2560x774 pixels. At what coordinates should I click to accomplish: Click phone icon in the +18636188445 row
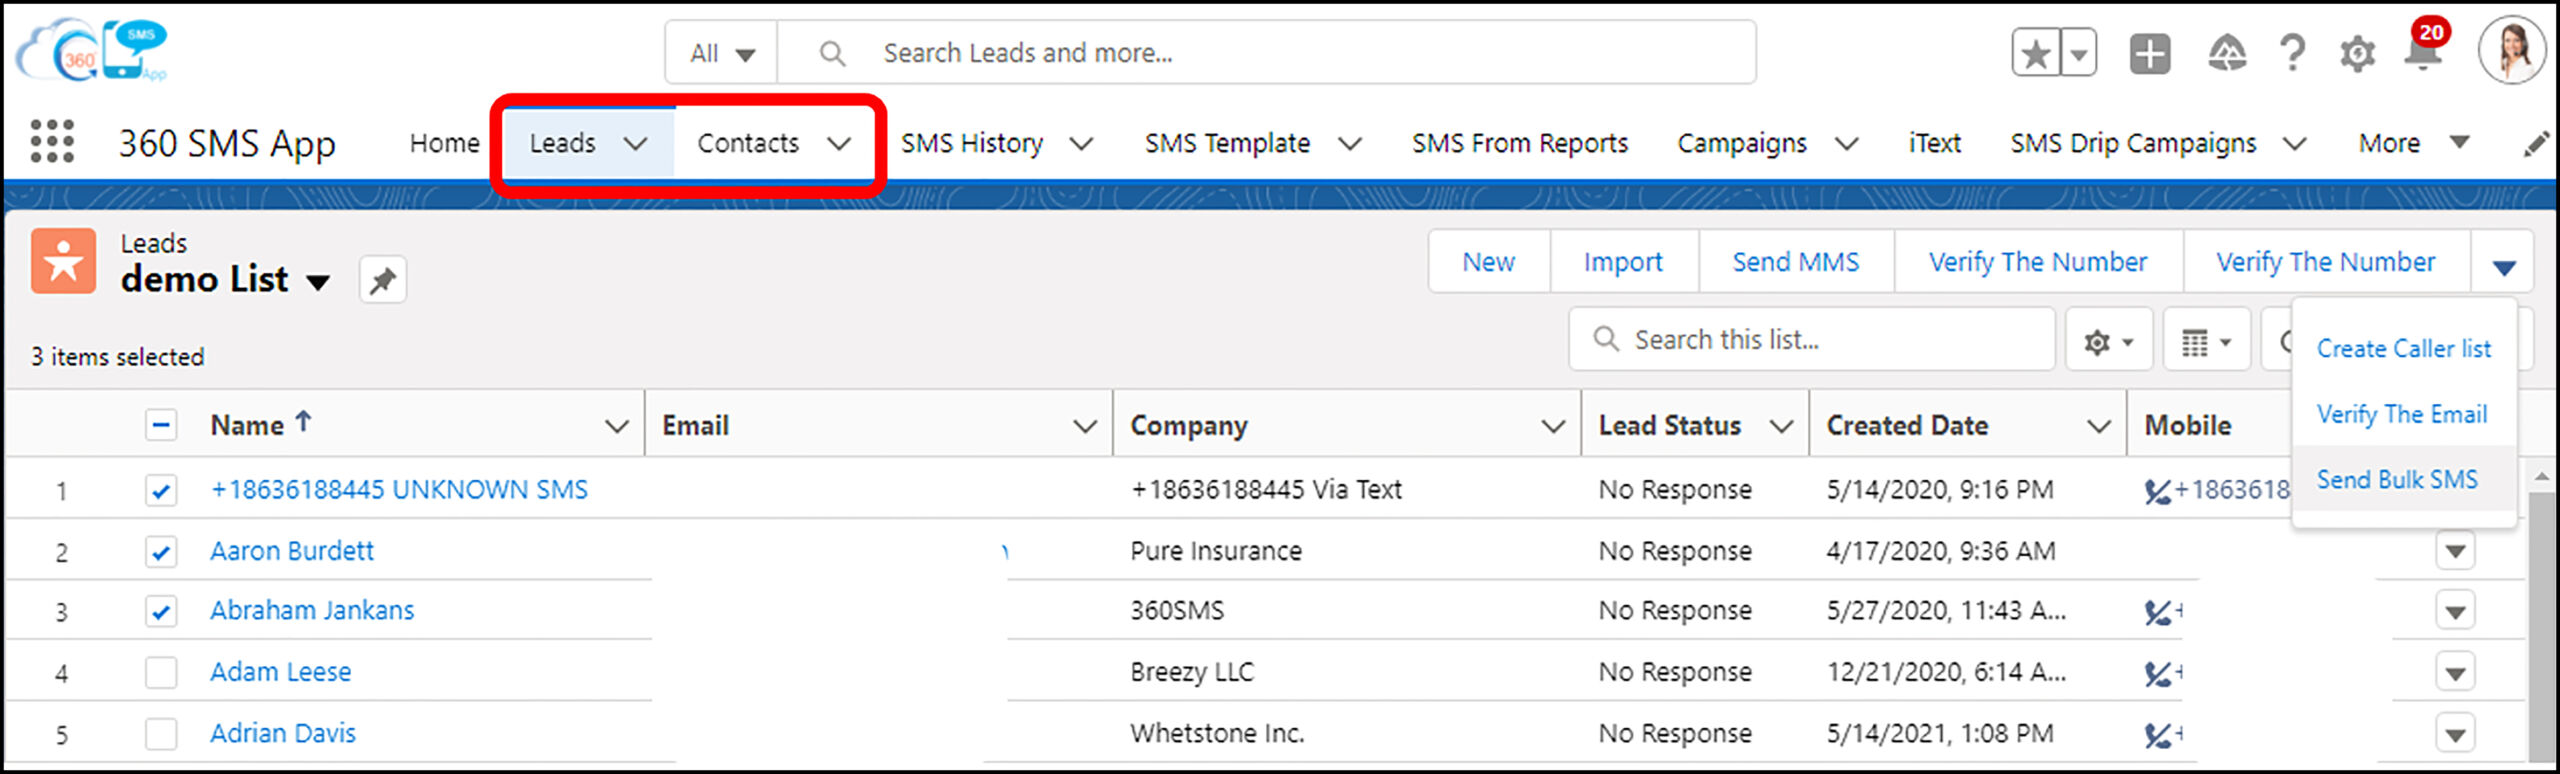[x=2157, y=490]
